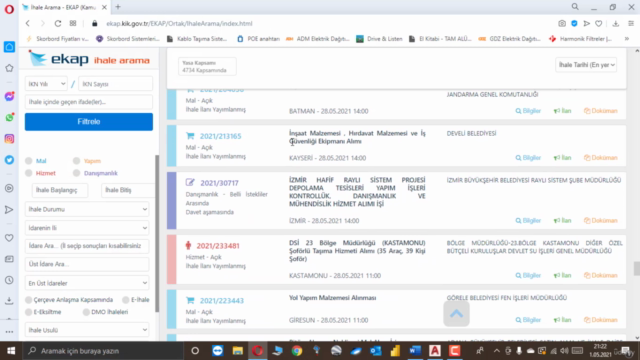
Task: Open sidebar history clock icon
Action: pyautogui.click(x=9, y=280)
